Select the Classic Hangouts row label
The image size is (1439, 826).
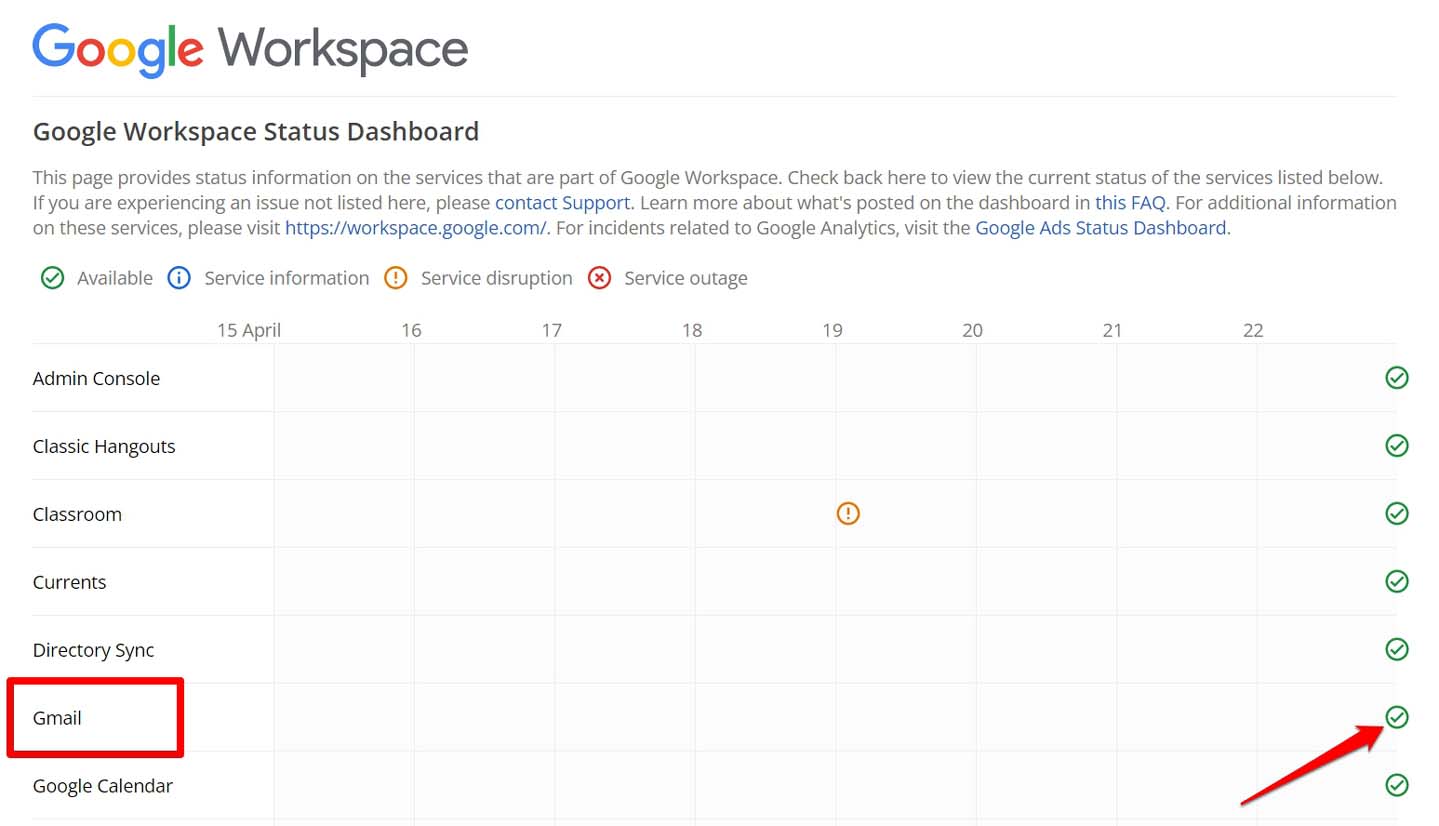pyautogui.click(x=104, y=446)
